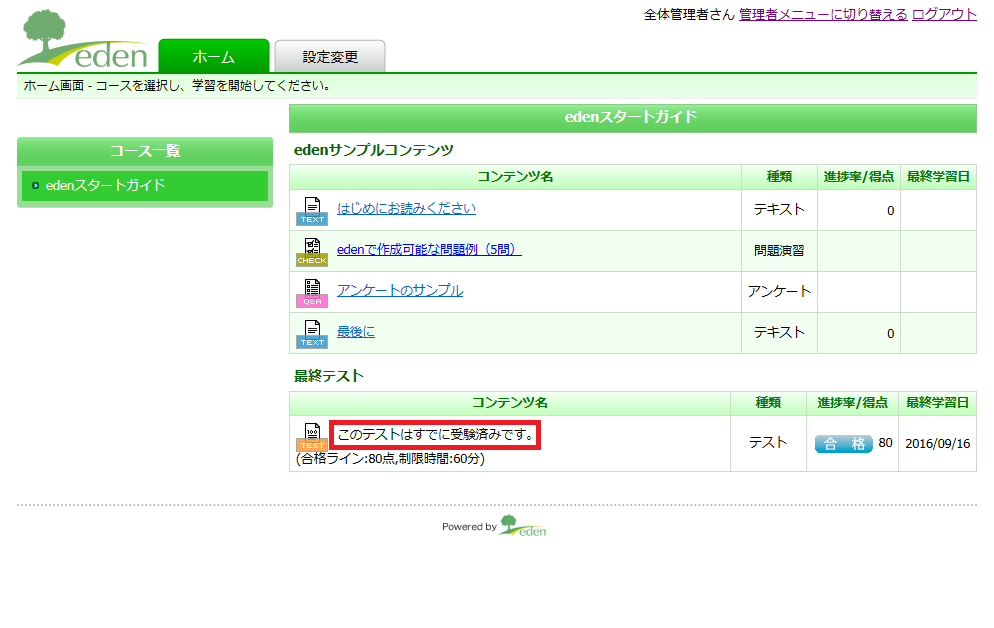Click the TEXT icon beside 最後に
994x628 pixels.
312,334
